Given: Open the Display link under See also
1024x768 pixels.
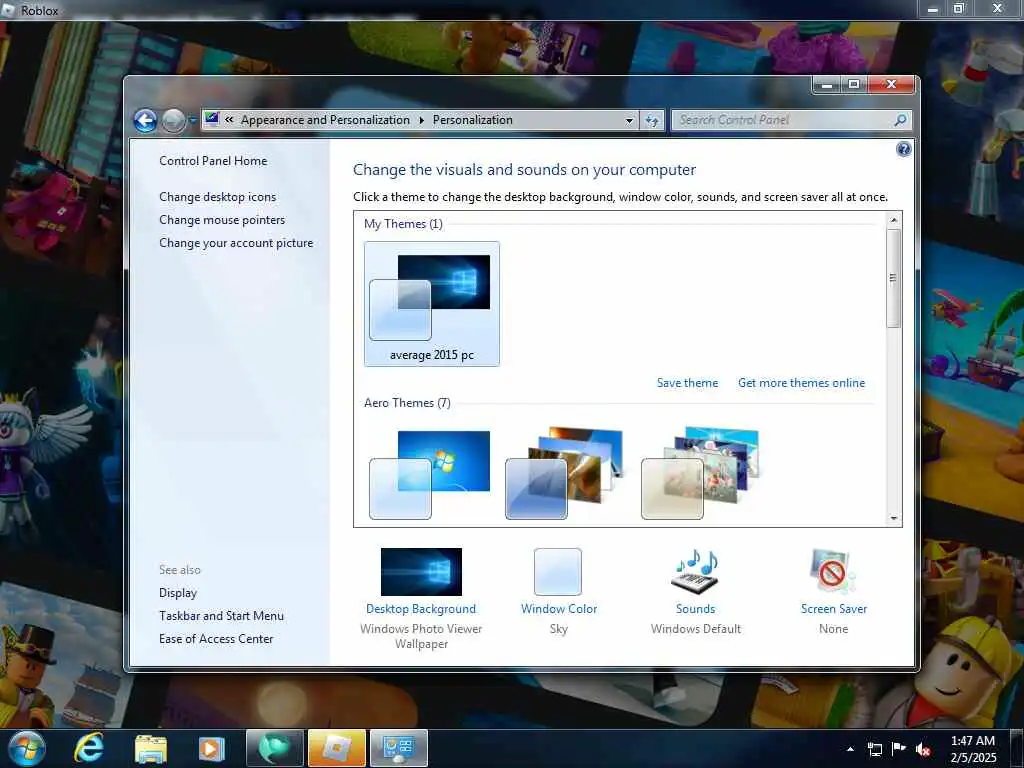Looking at the screenshot, I should point(178,593).
